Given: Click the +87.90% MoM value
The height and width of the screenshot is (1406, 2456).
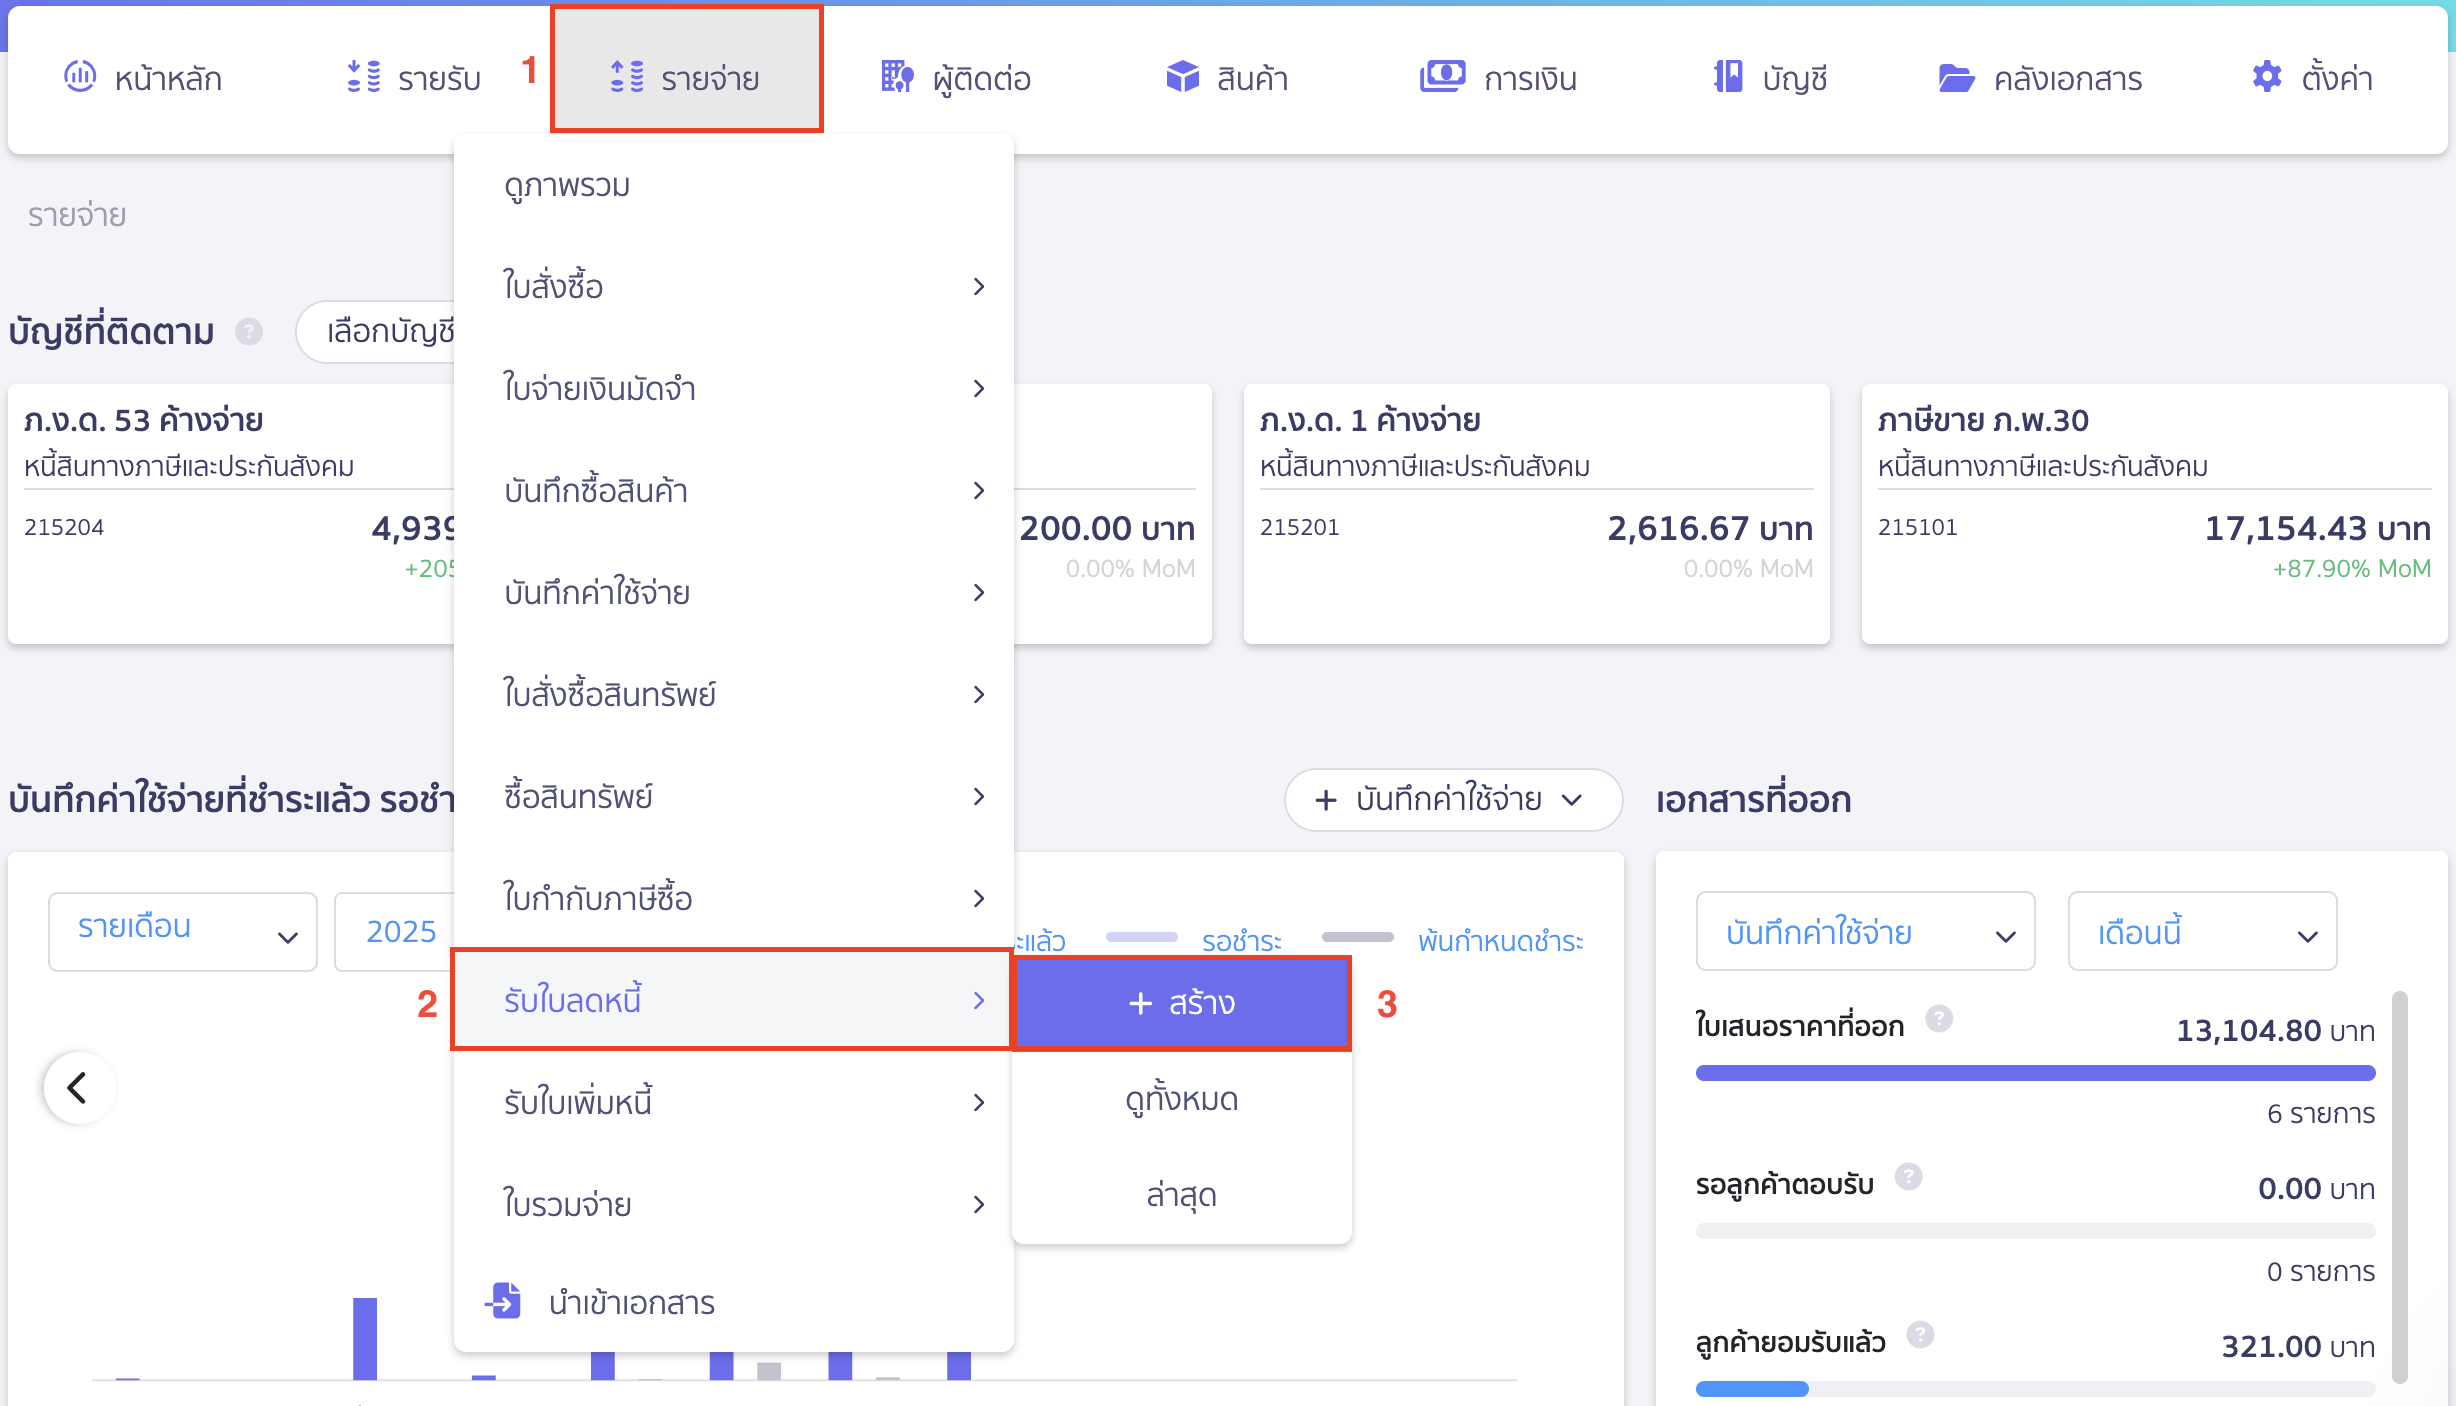Looking at the screenshot, I should click(2351, 568).
